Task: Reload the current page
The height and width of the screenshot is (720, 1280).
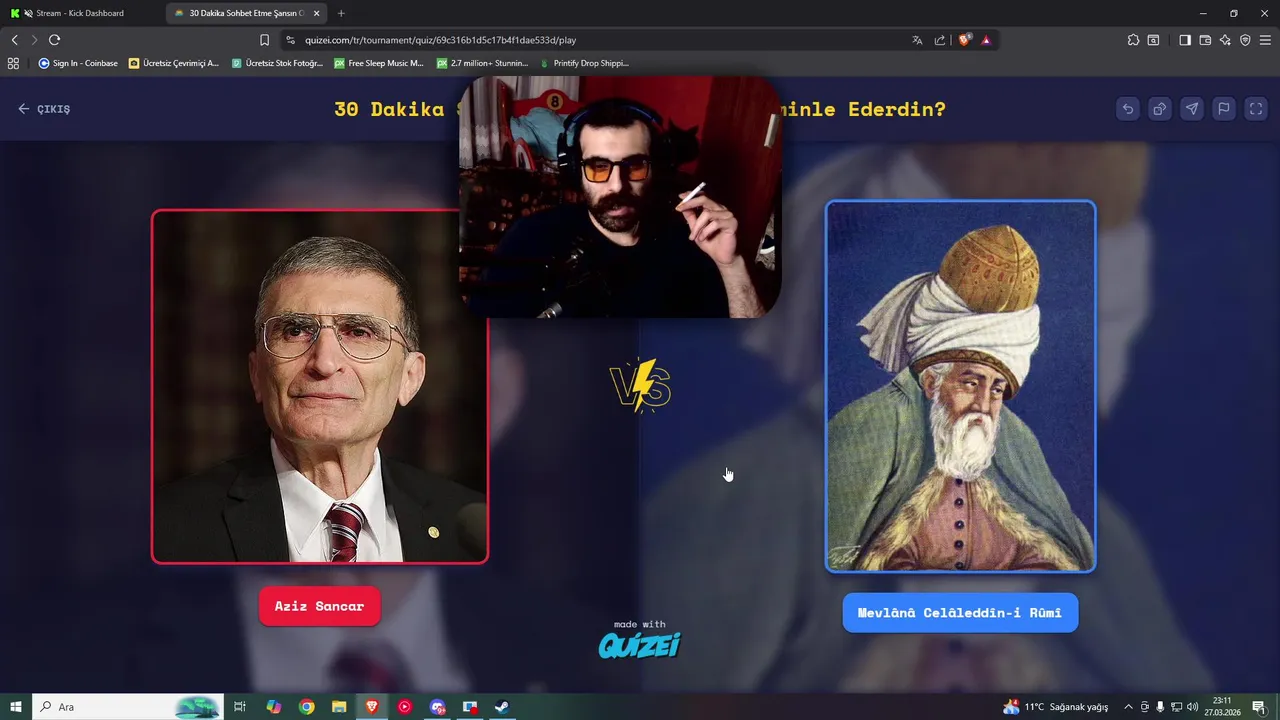Action: (x=54, y=40)
